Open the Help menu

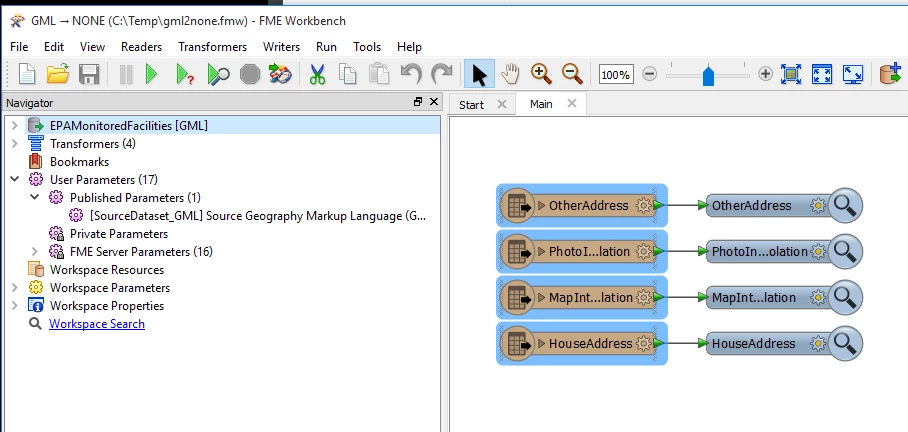pos(409,47)
